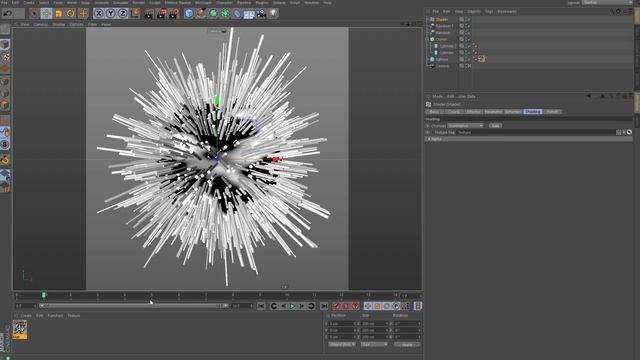Toggle the Cloner enable checkmark
The height and width of the screenshot is (360, 640).
pyautogui.click(x=468, y=39)
